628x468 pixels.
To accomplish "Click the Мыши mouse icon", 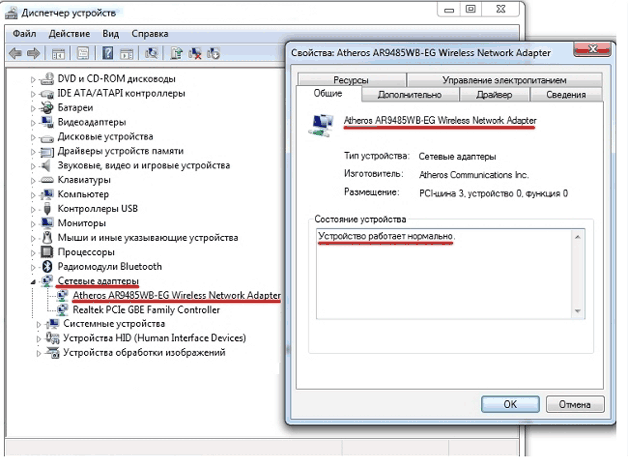I will (x=47, y=237).
